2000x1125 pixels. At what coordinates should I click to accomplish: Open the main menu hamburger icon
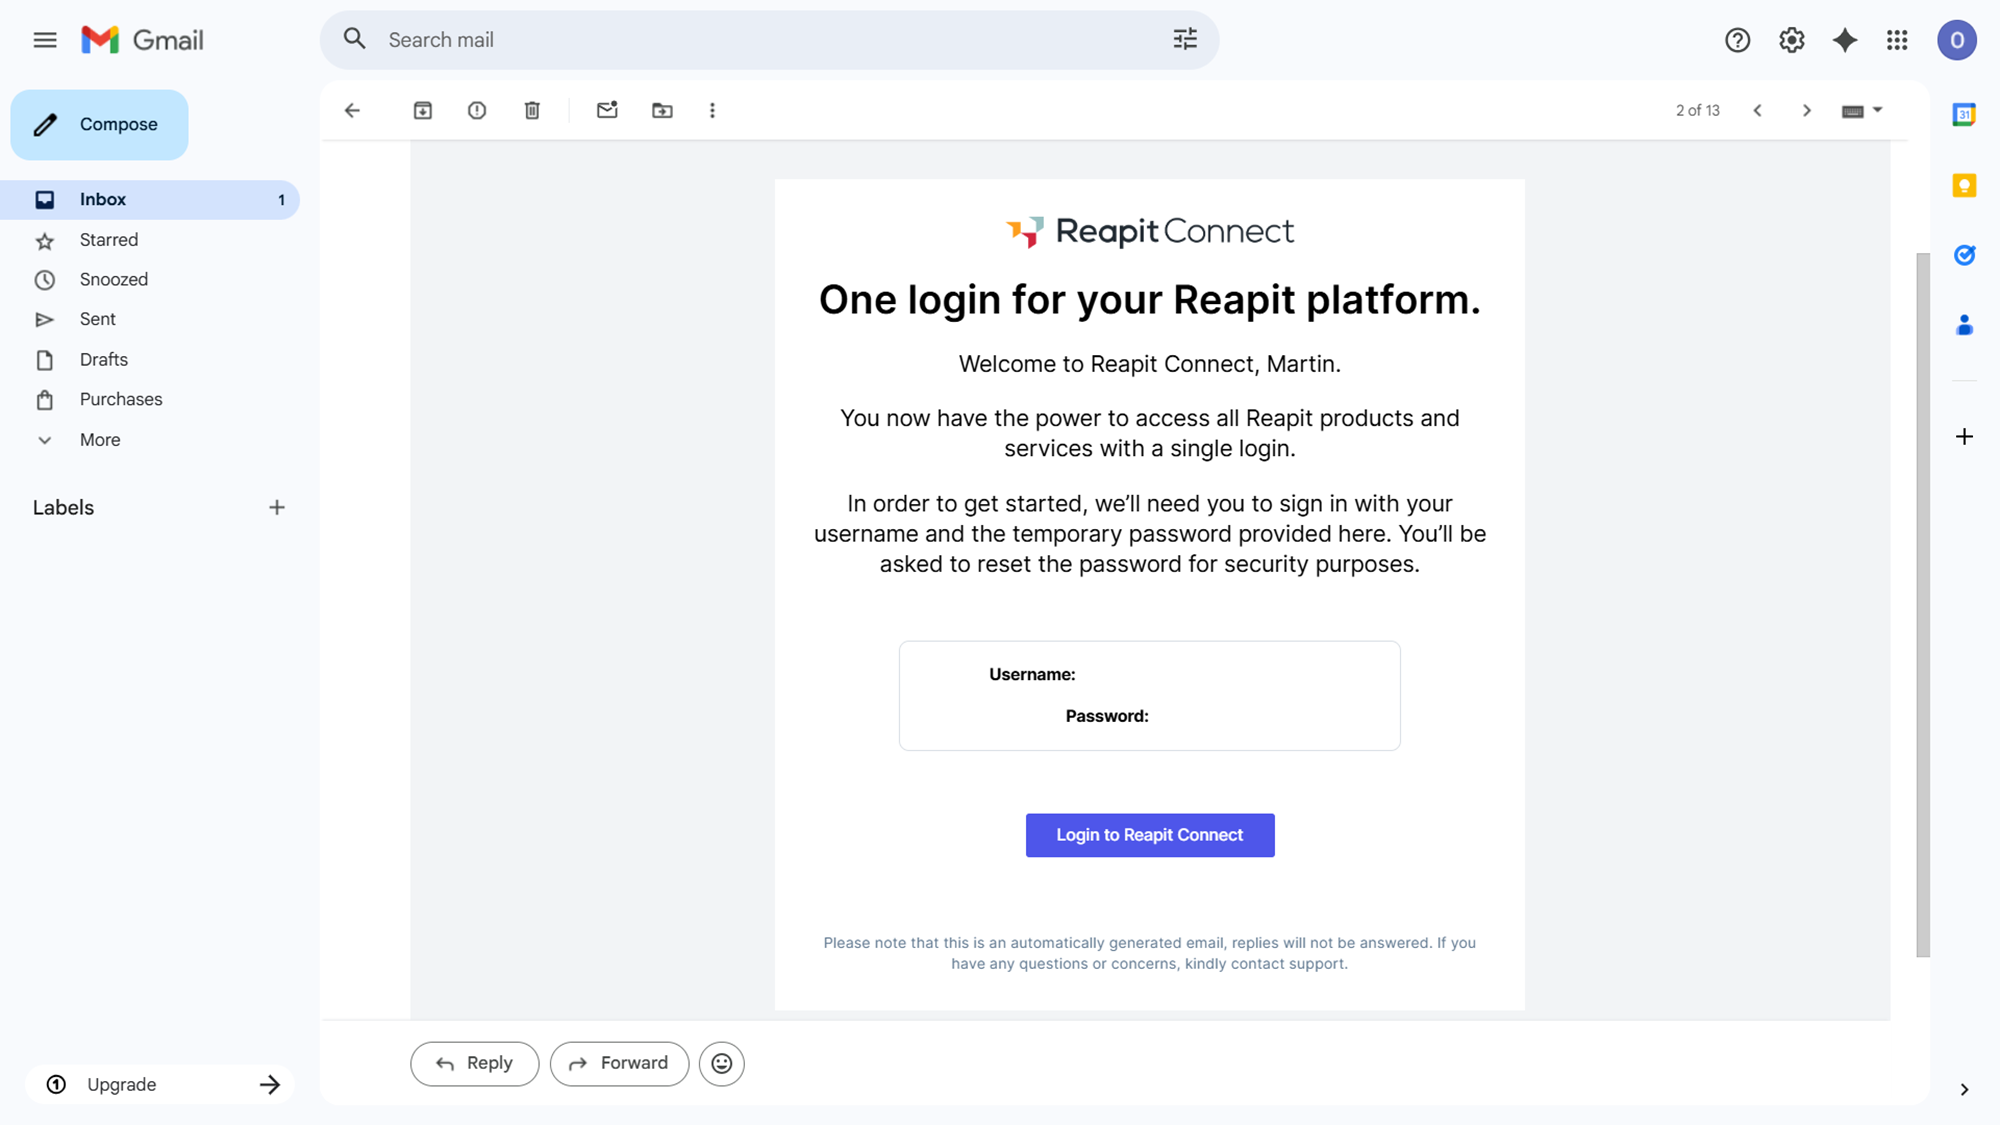click(x=45, y=40)
